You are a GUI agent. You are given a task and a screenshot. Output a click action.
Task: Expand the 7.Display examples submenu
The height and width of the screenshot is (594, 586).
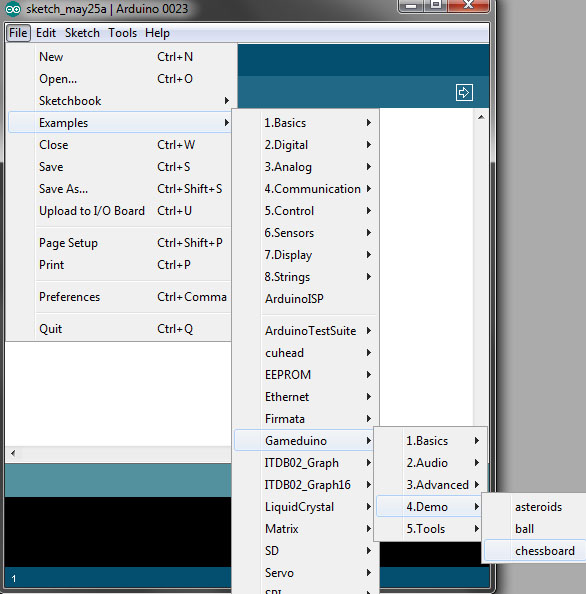tap(306, 255)
